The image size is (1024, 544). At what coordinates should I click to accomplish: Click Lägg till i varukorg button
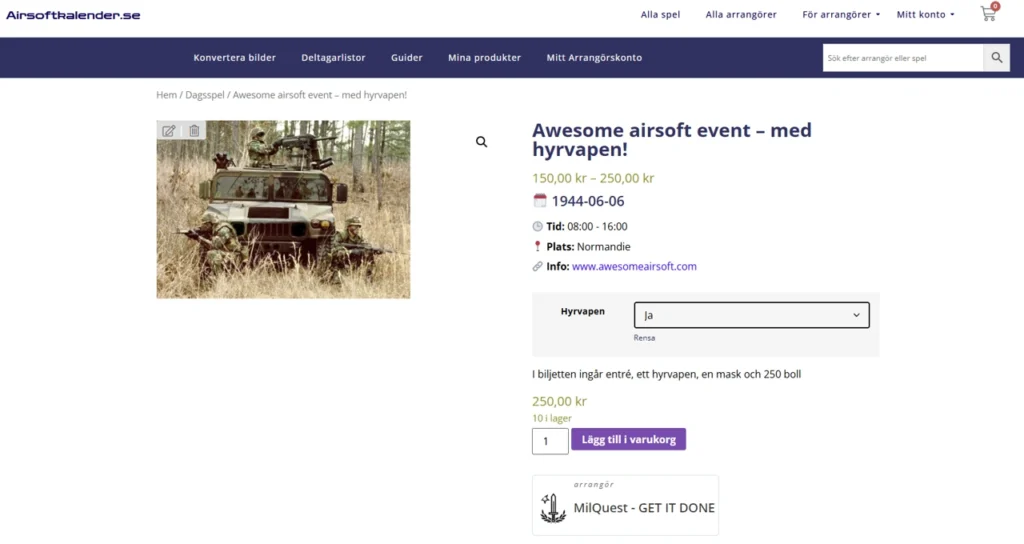(x=628, y=440)
